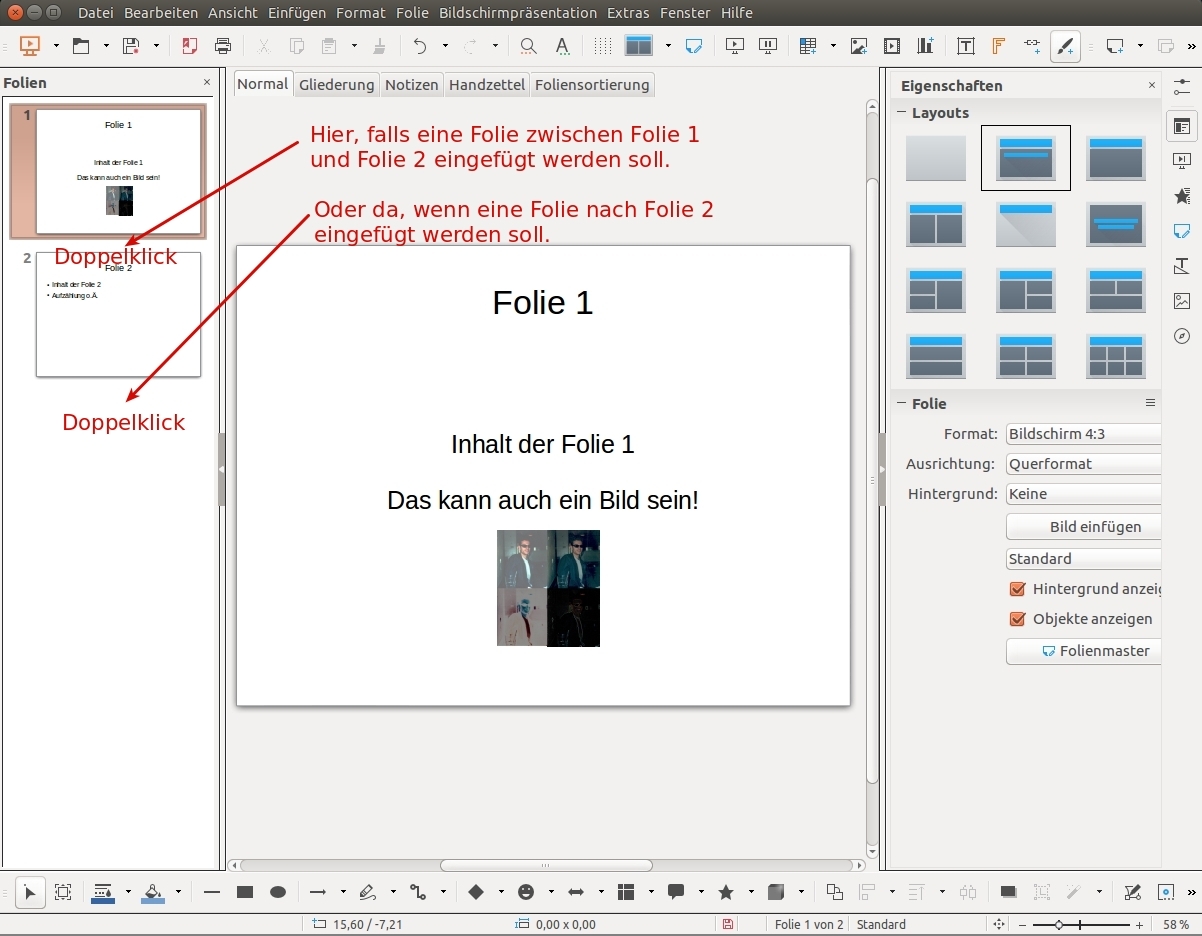The width and height of the screenshot is (1202, 936).
Task: Select the rectangle drawing tool
Action: tap(245, 892)
